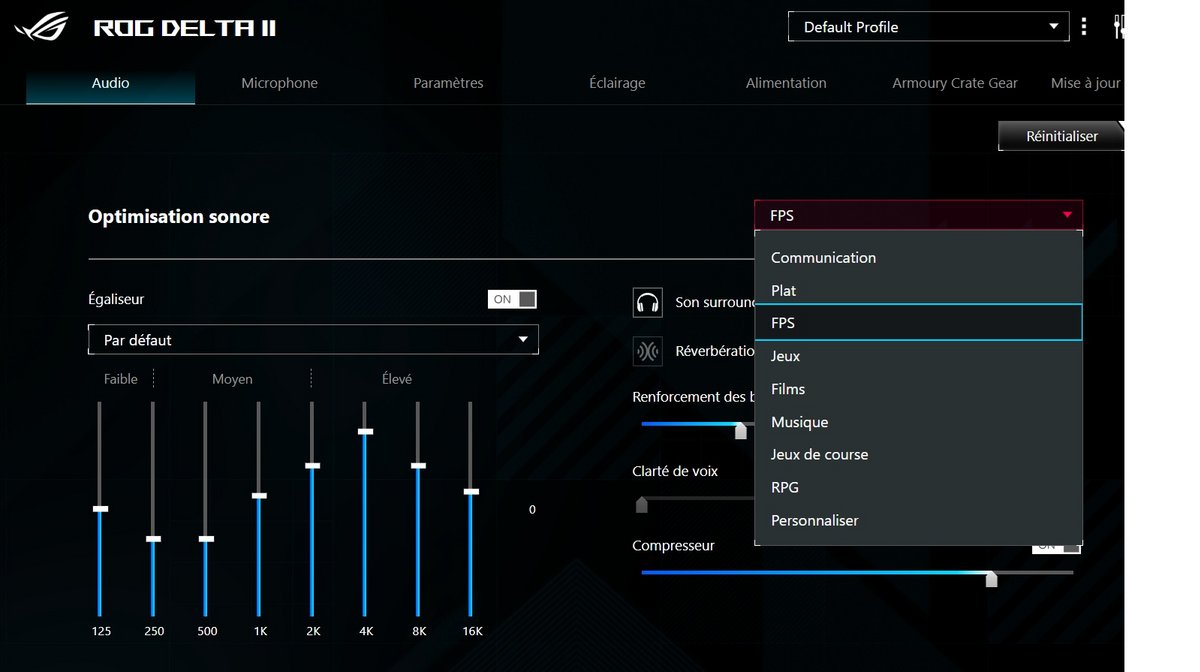Viewport: 1200px width, 672px height.
Task: Click the 250 Hz equalizer slider handle
Action: [x=153, y=539]
